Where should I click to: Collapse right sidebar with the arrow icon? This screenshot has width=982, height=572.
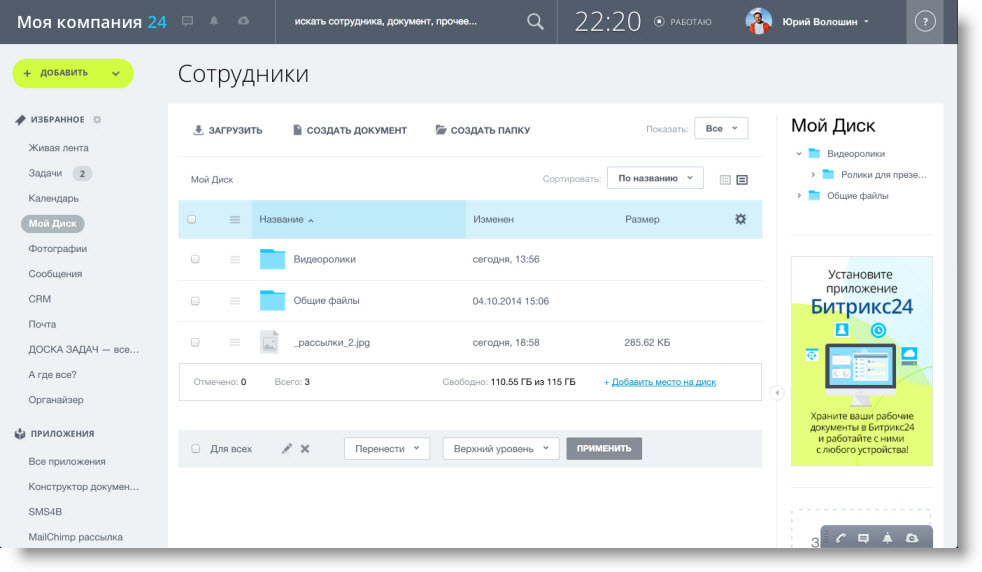click(777, 393)
